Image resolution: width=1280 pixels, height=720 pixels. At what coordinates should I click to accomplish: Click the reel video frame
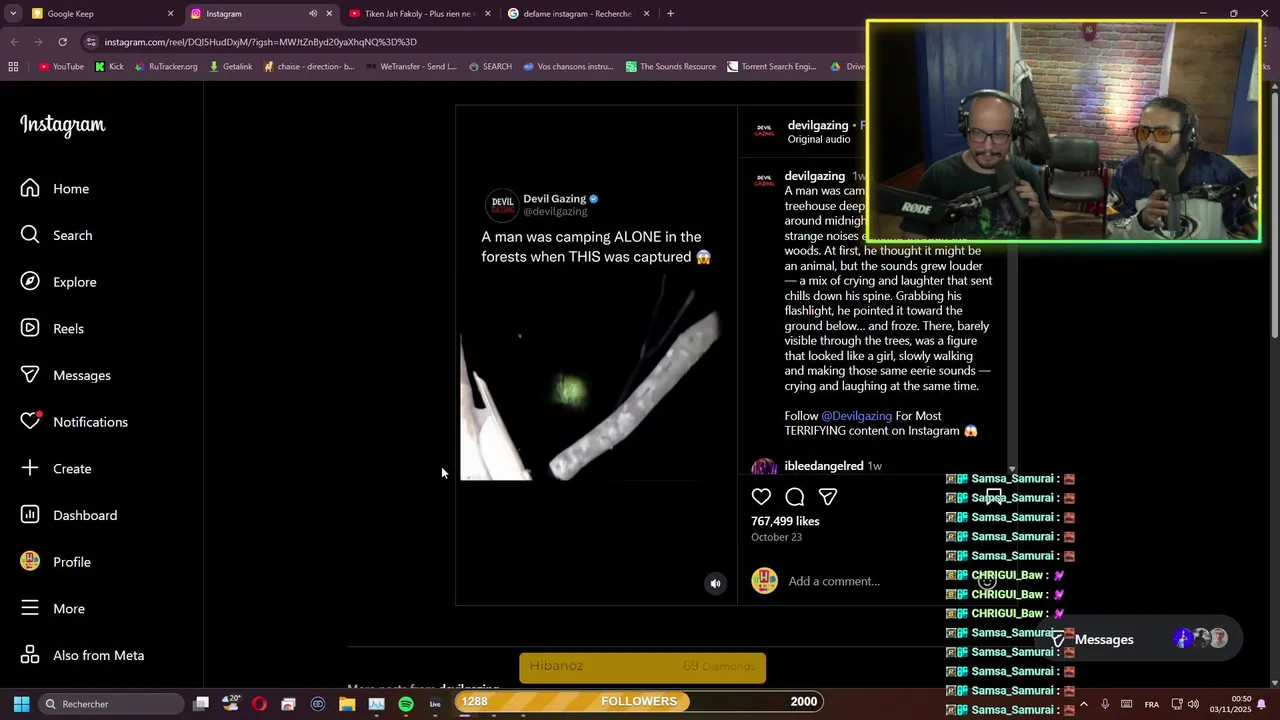click(x=596, y=355)
